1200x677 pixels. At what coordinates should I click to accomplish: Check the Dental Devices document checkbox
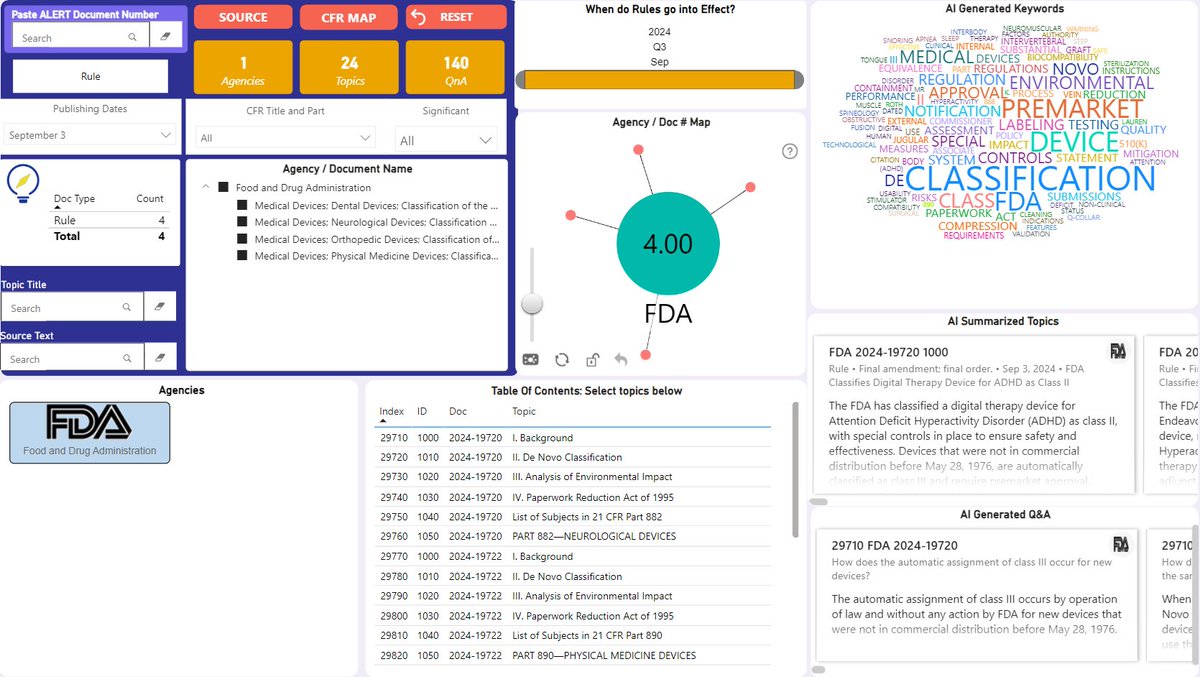[x=242, y=205]
